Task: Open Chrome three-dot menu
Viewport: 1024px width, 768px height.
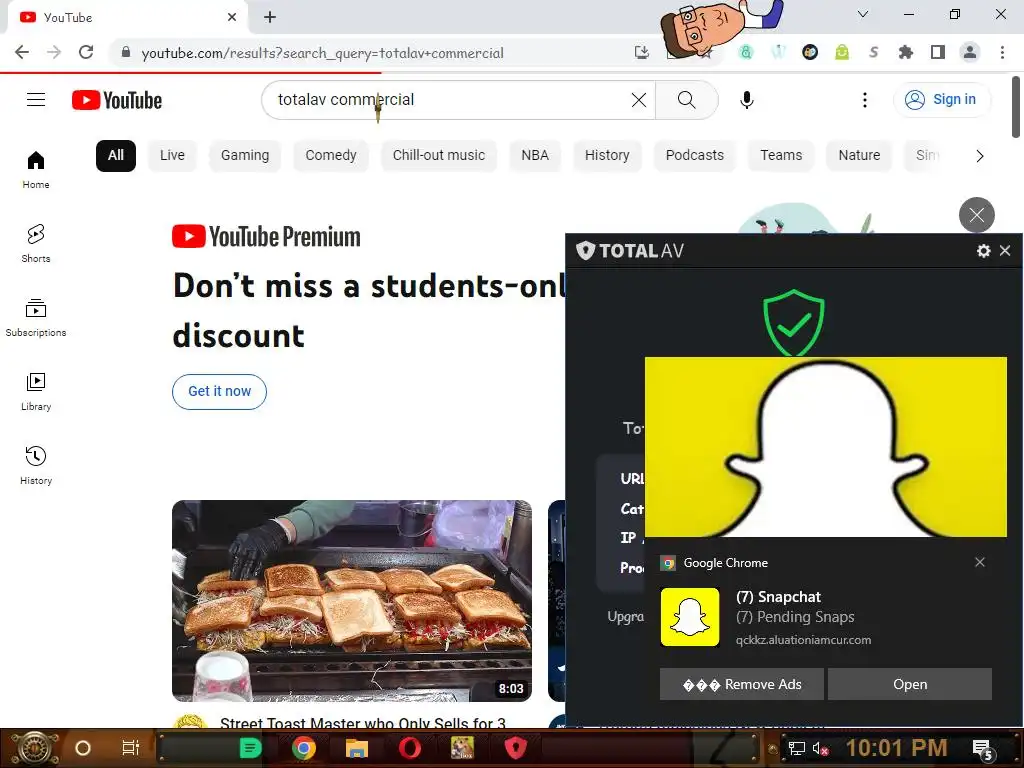Action: coord(1002,52)
